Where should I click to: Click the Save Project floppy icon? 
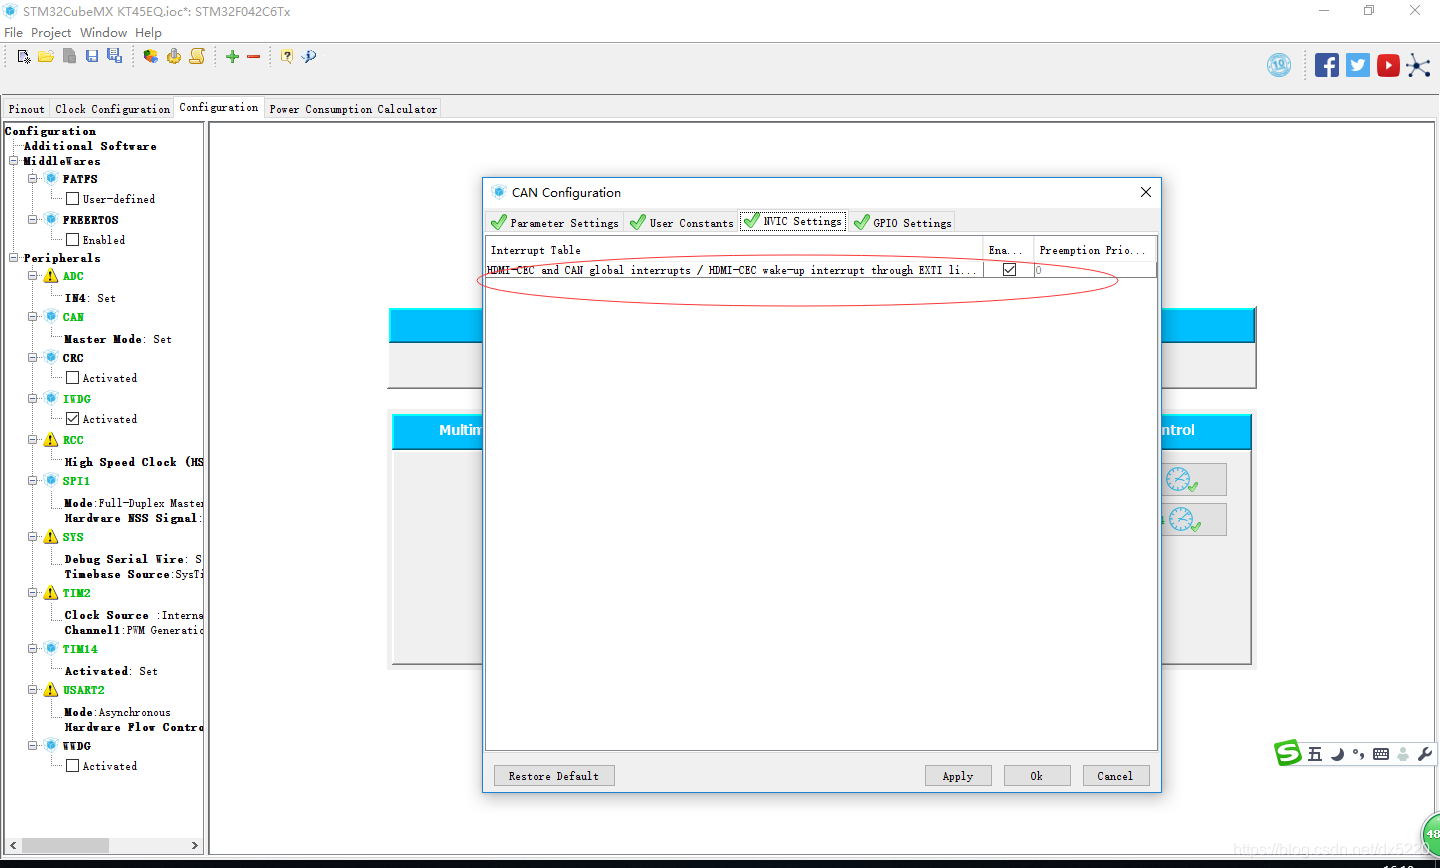92,56
